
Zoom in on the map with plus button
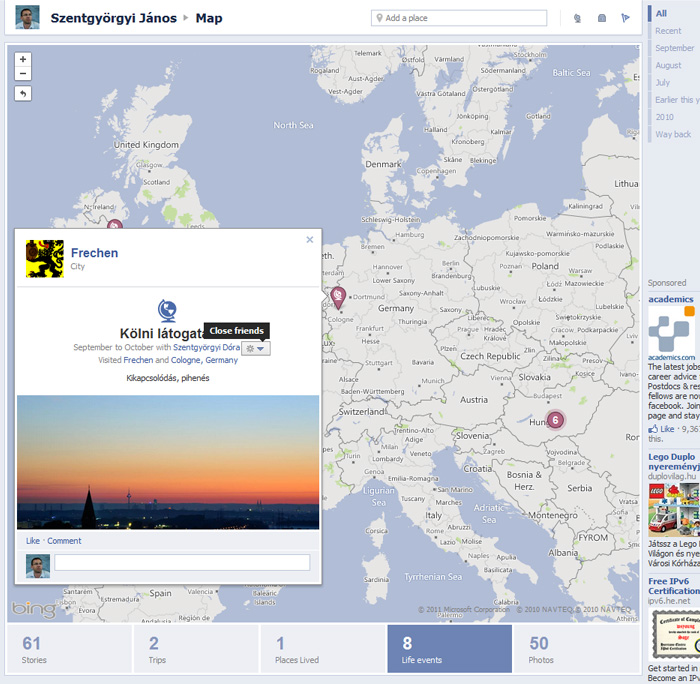[x=23, y=59]
